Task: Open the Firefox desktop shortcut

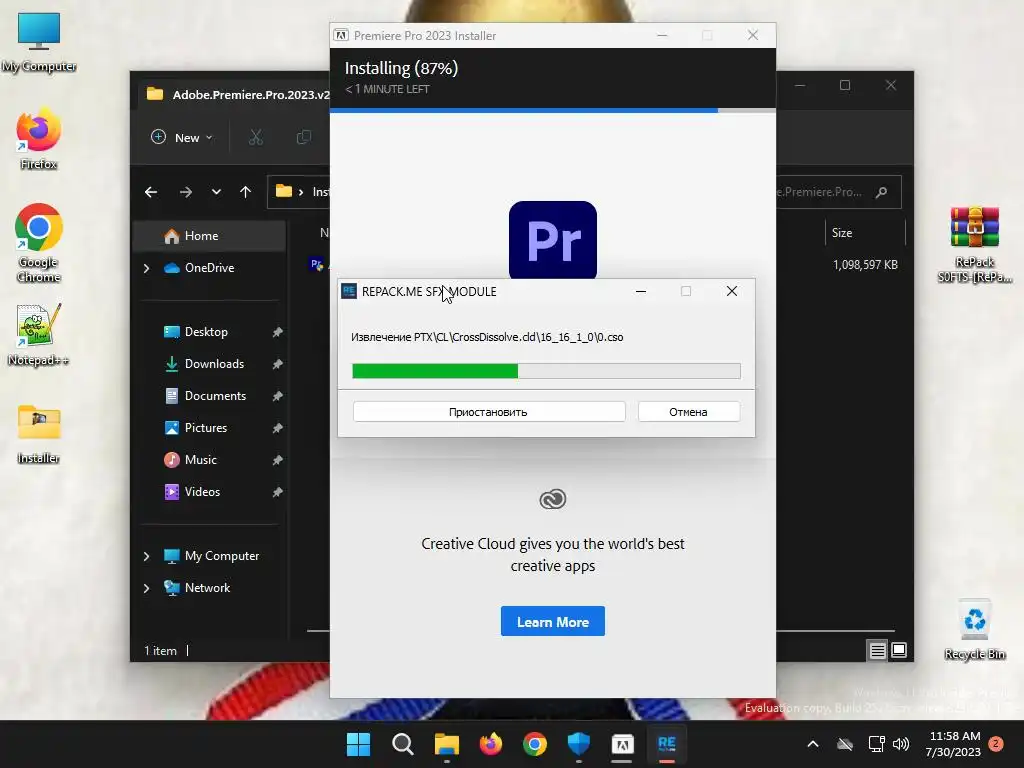Action: [x=39, y=139]
